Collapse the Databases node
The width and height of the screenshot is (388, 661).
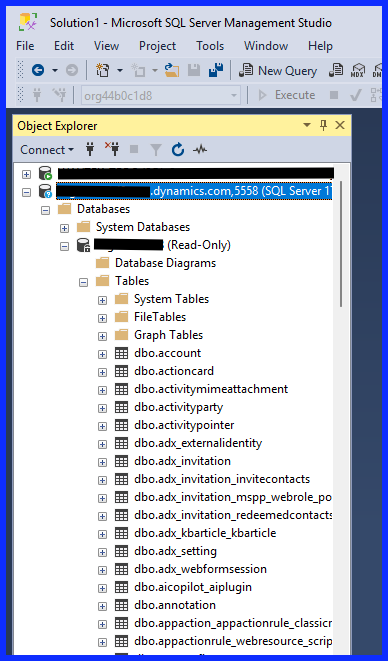coord(46,210)
